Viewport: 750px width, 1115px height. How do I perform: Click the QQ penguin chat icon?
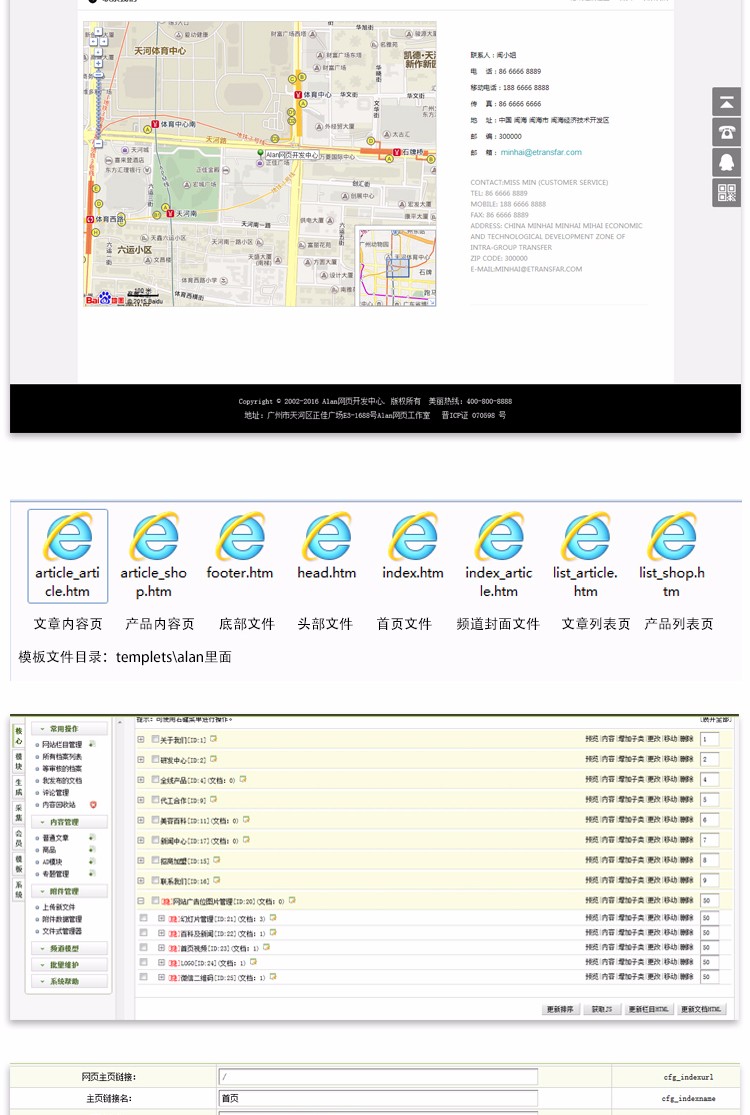pyautogui.click(x=727, y=163)
